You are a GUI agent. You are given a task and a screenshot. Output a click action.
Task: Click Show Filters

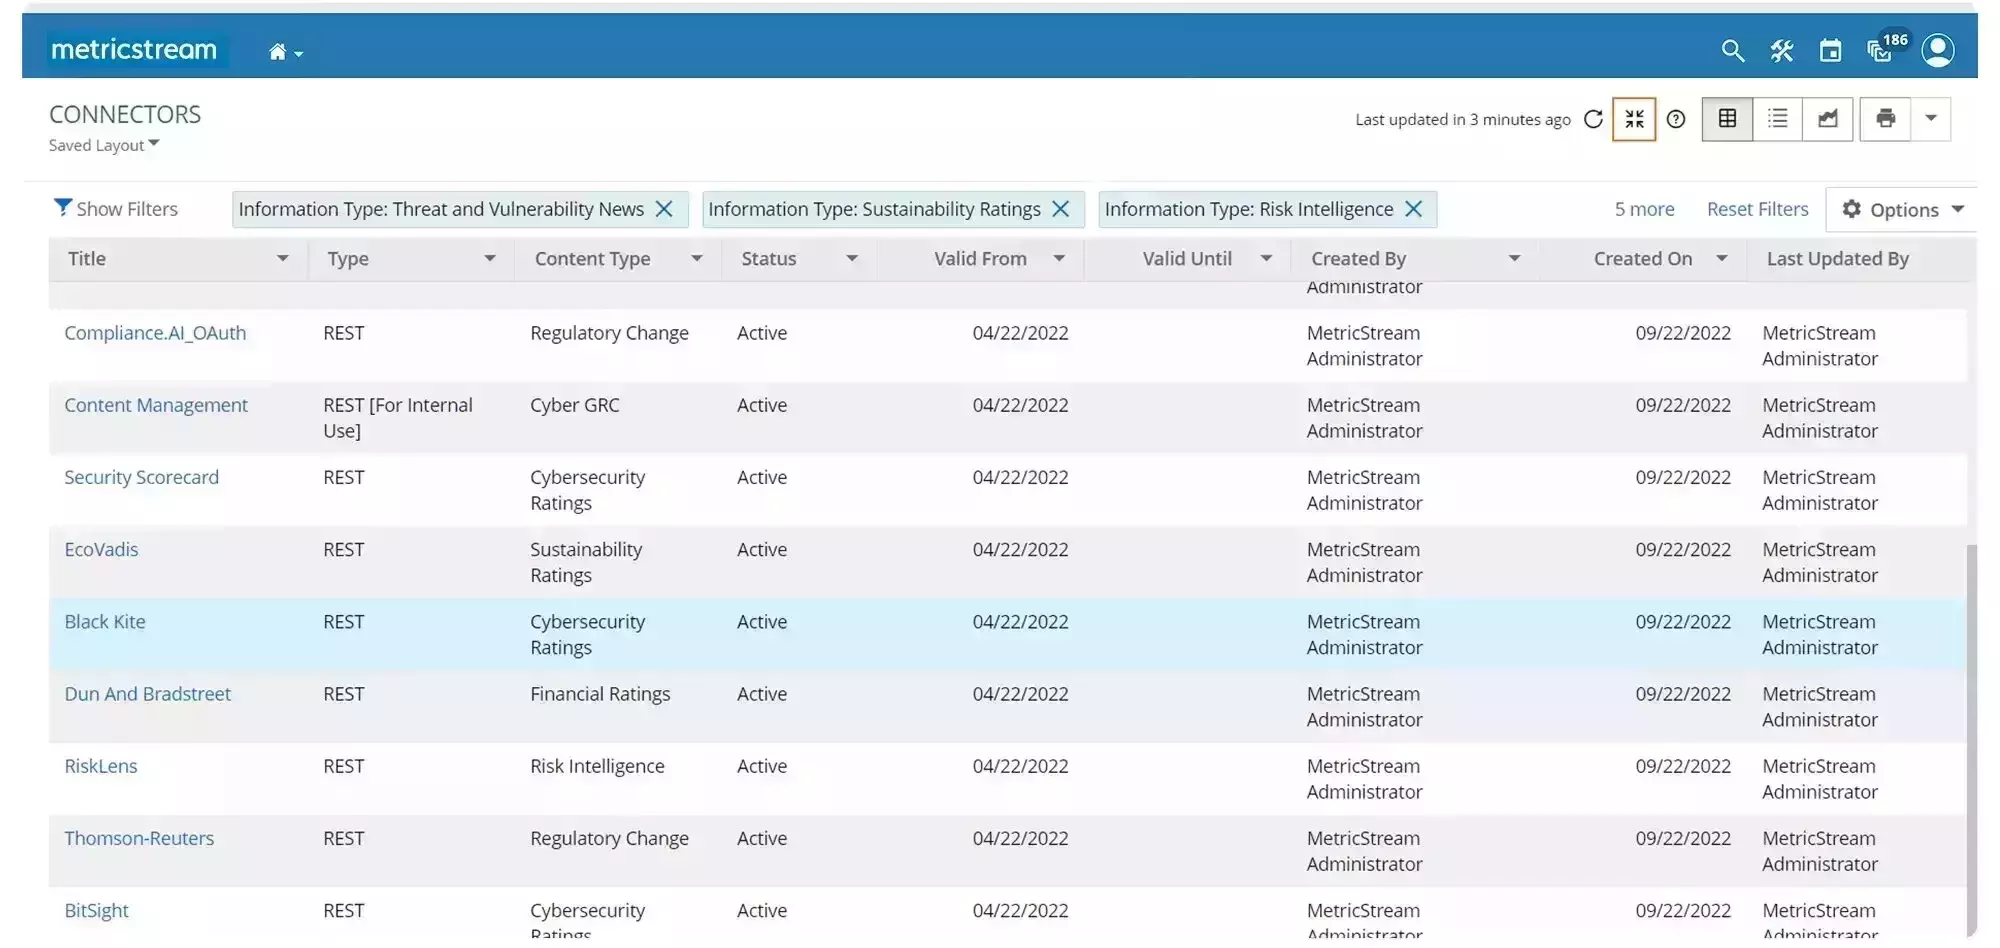pos(116,209)
